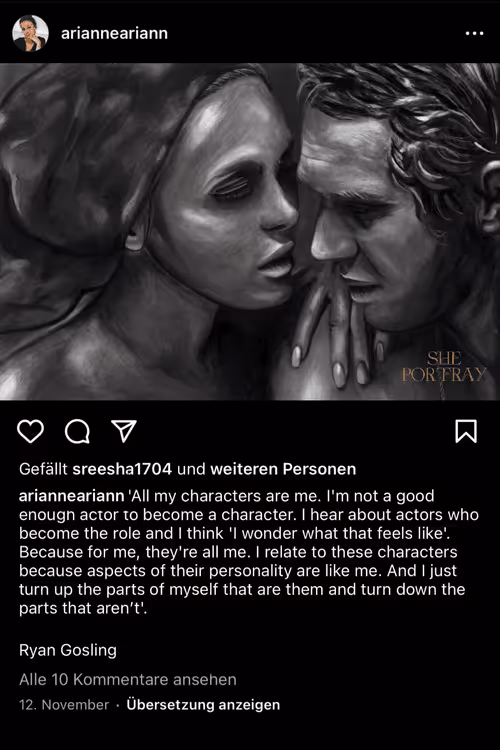
Task: Tap the Ryan Gosling attribution line
Action: point(68,650)
